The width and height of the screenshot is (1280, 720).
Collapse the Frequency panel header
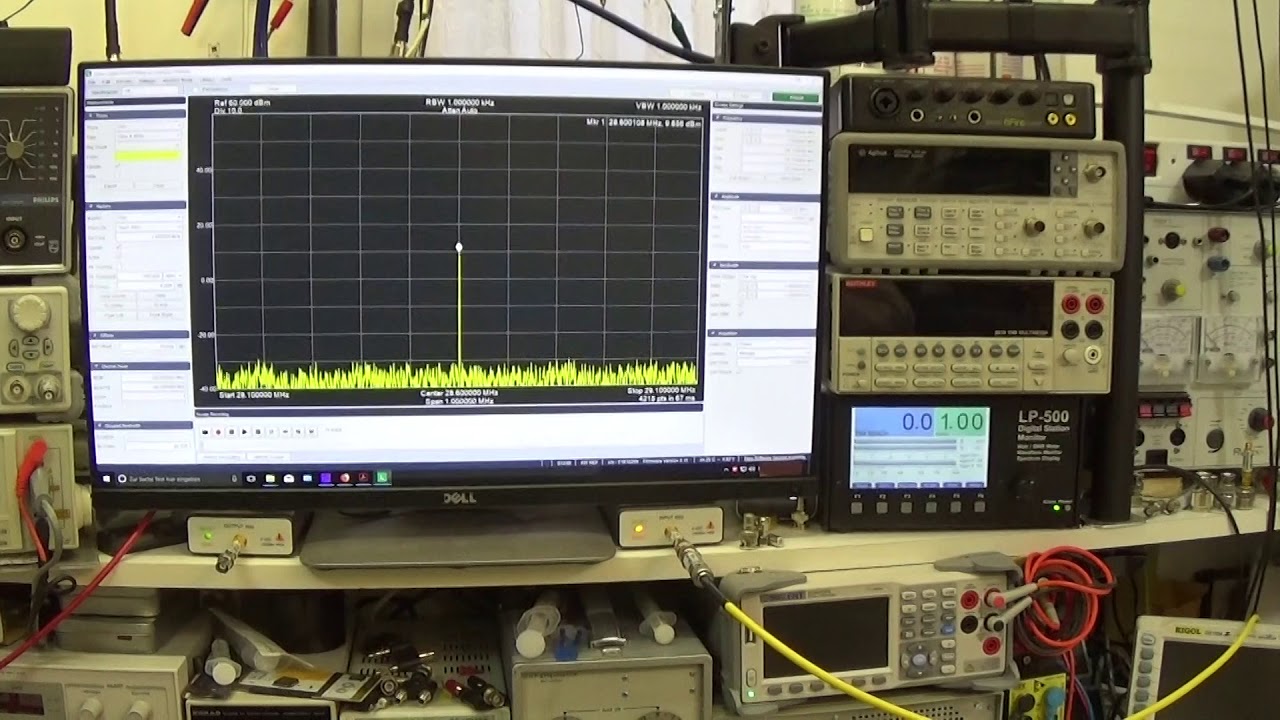(x=766, y=118)
